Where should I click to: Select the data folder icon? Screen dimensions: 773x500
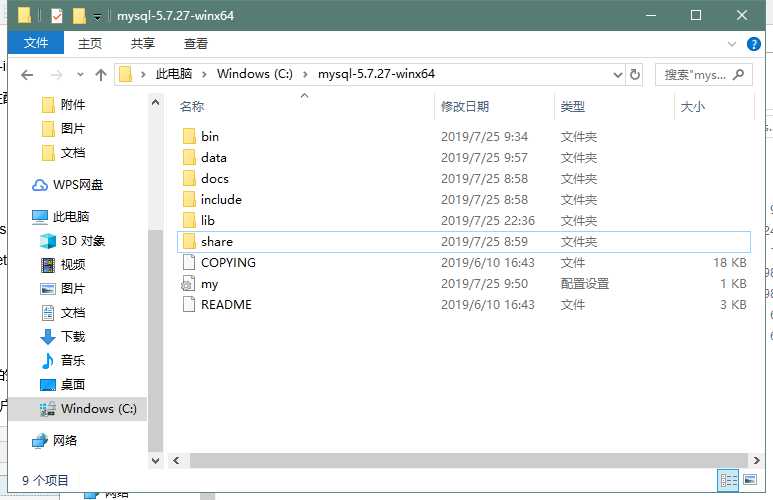coord(189,158)
